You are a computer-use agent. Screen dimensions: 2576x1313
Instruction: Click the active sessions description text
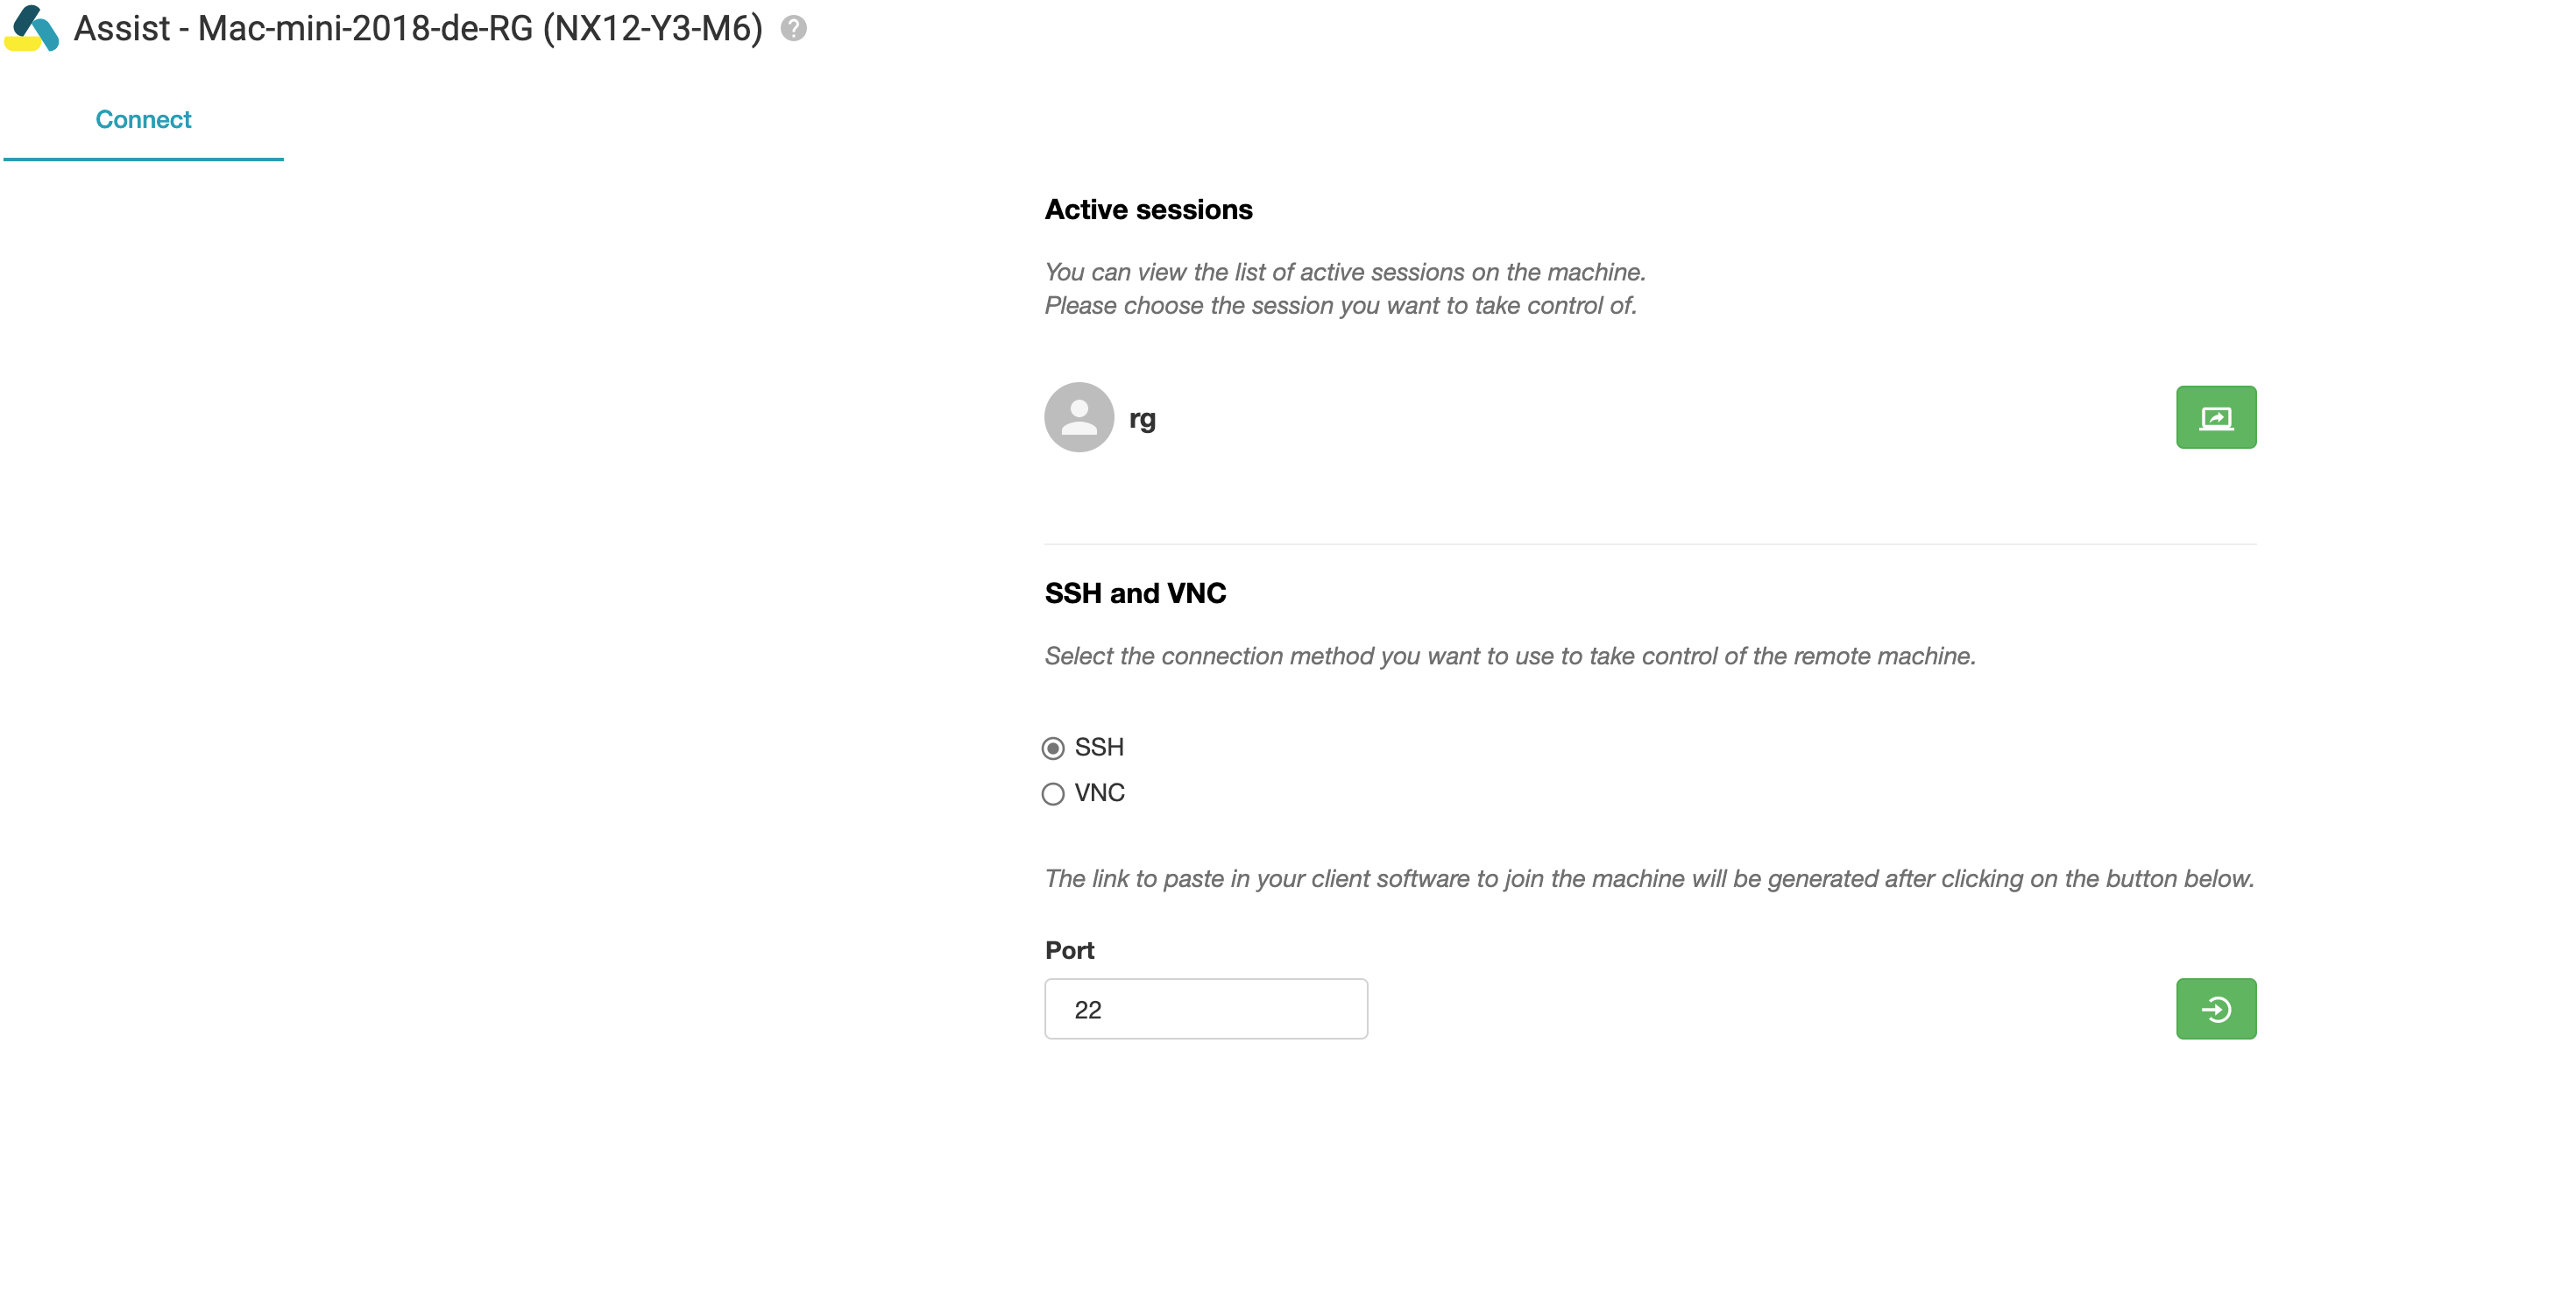pos(1344,288)
